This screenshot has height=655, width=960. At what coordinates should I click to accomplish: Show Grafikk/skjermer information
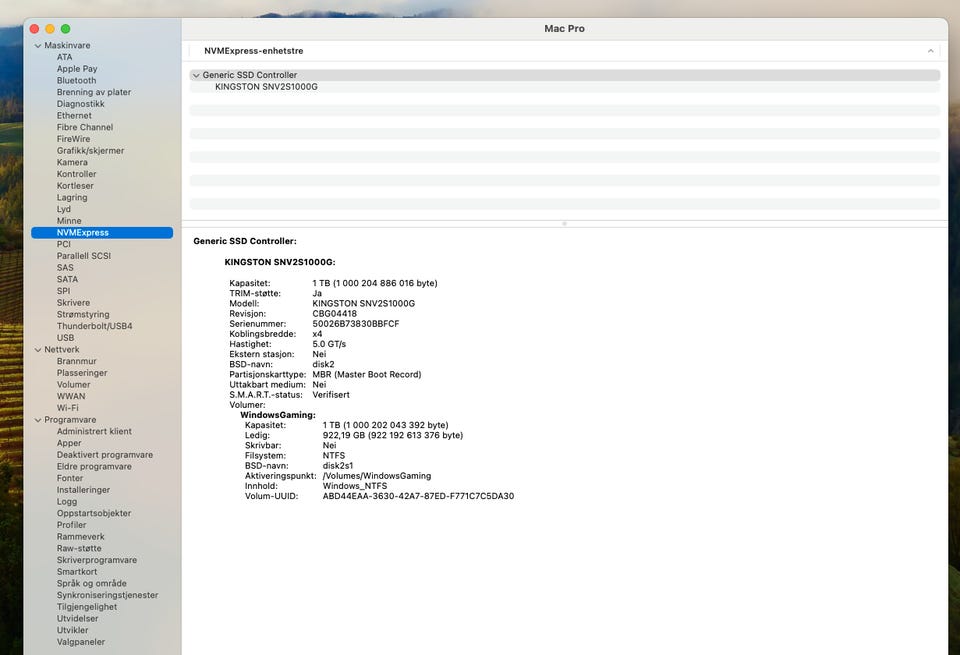pyautogui.click(x=91, y=151)
